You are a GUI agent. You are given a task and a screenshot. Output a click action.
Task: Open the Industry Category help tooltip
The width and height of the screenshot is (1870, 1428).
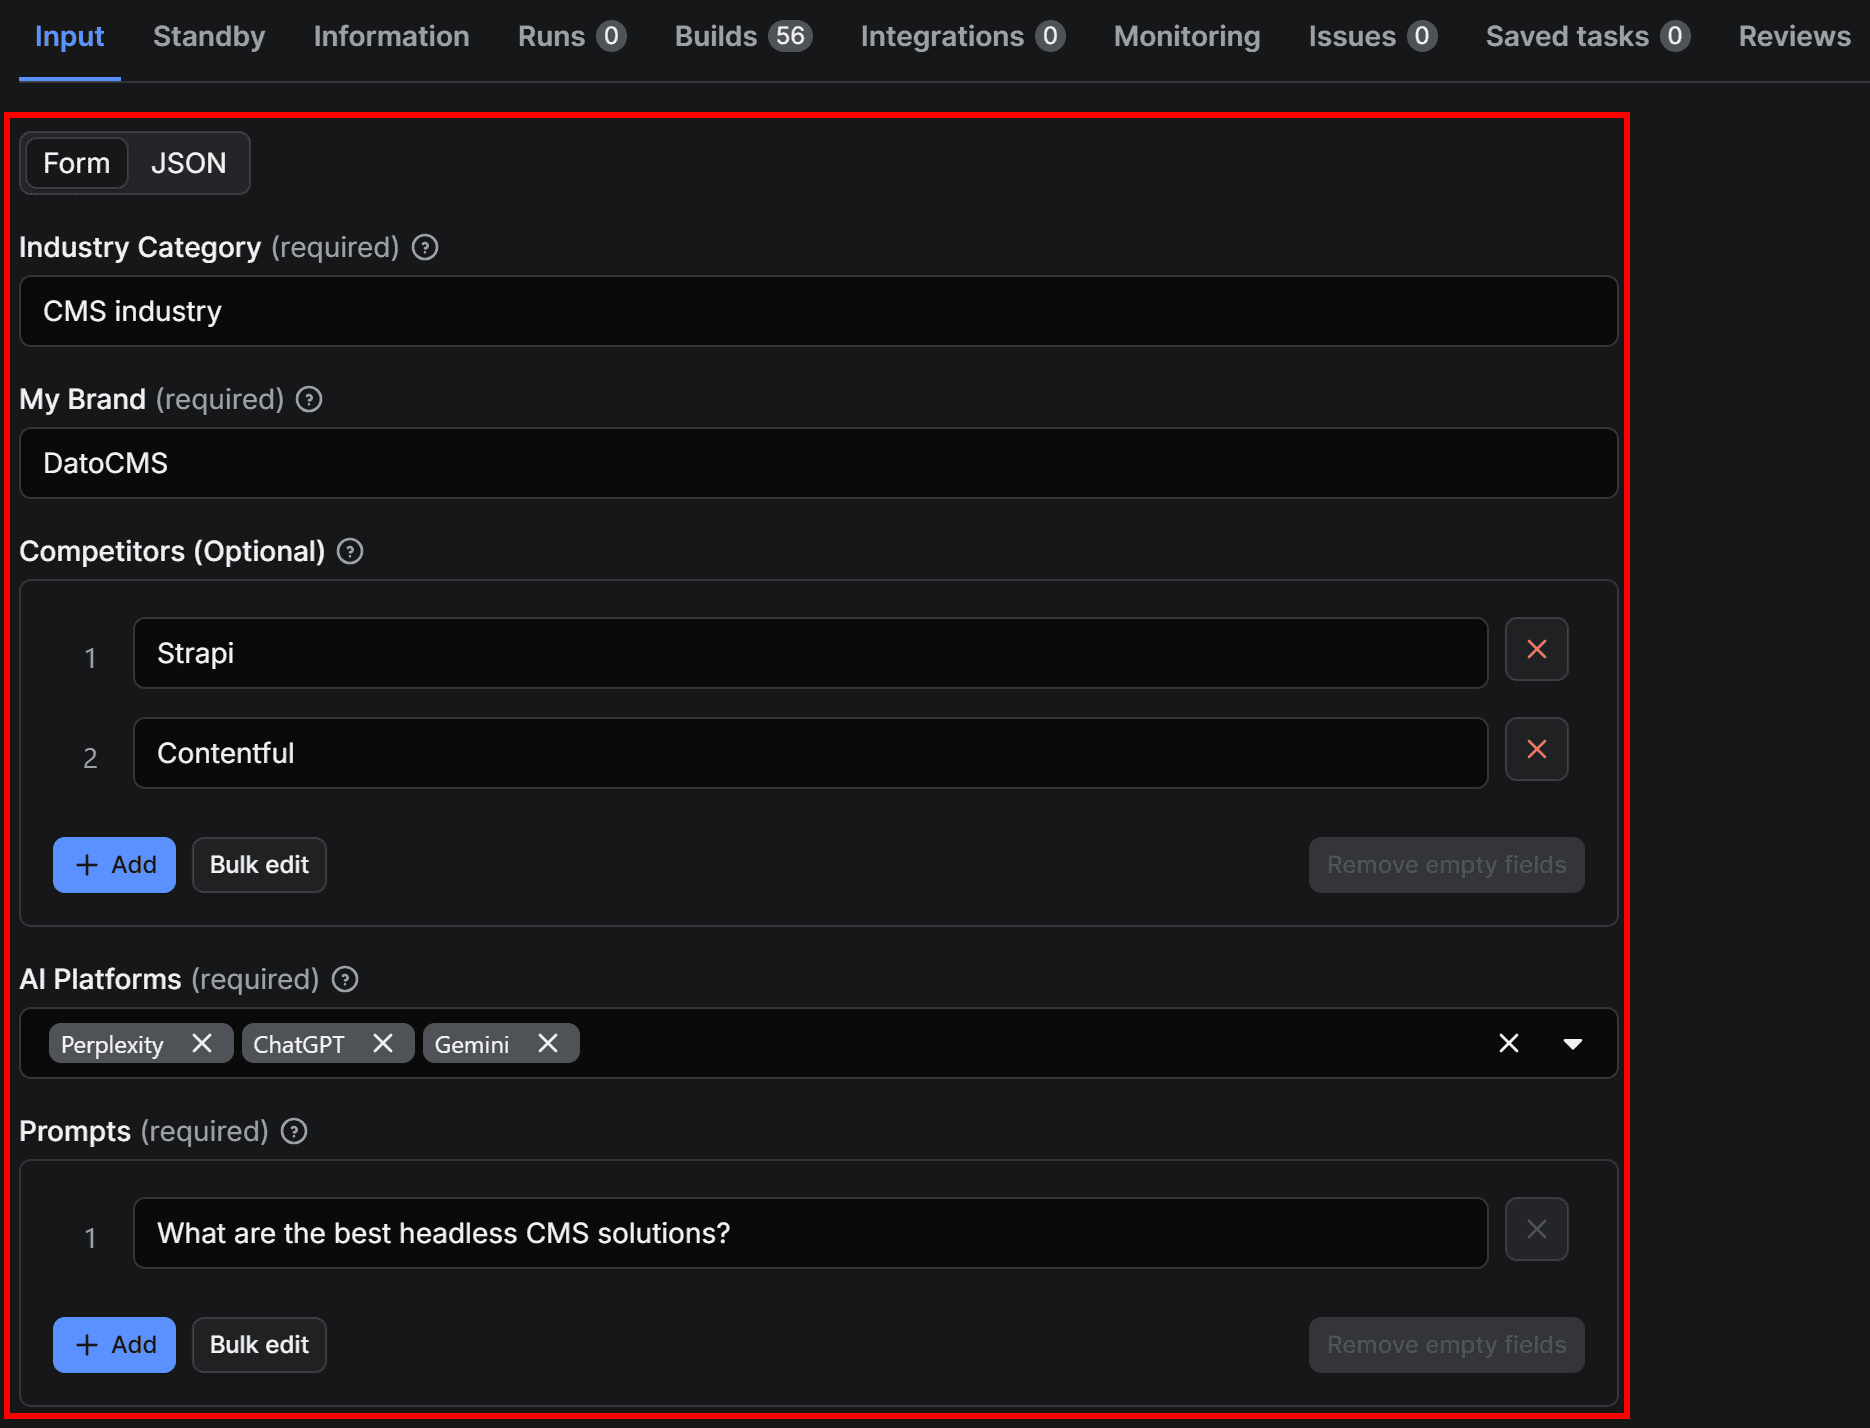(x=424, y=247)
